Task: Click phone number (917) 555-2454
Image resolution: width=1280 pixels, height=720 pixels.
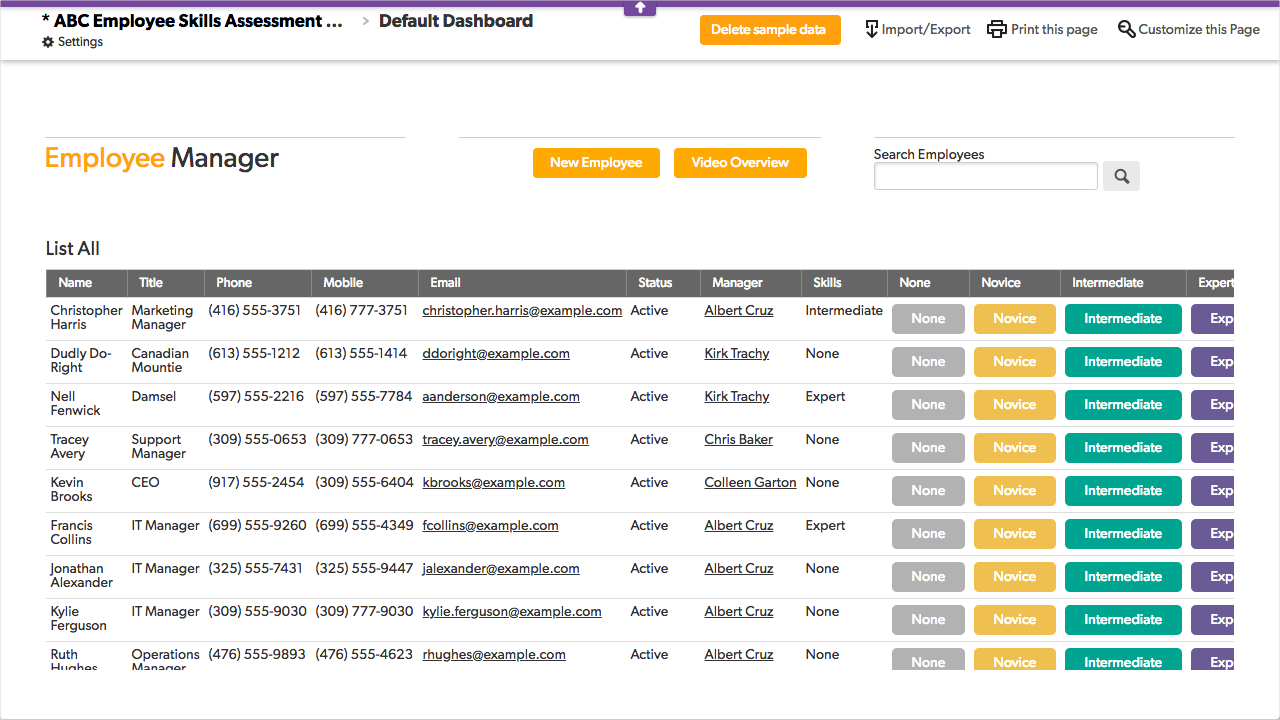Action: (256, 483)
